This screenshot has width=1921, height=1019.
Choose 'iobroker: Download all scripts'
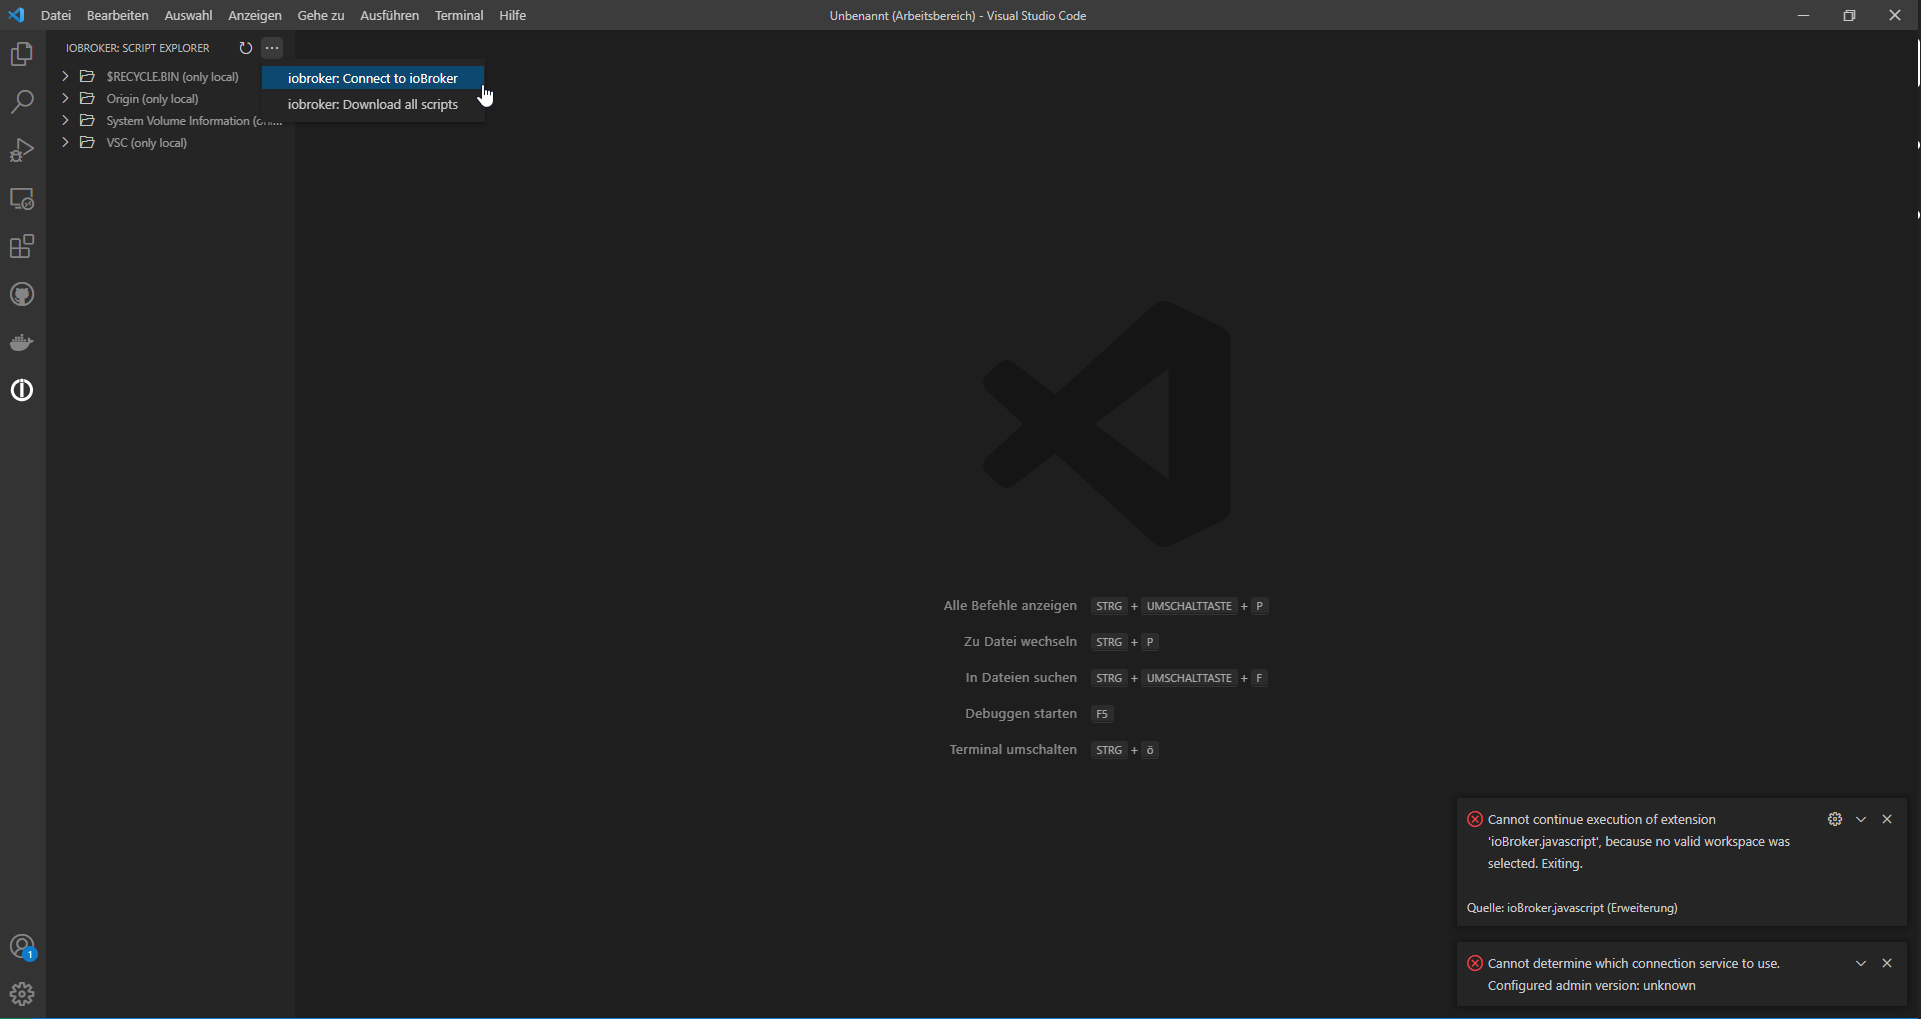[373, 104]
